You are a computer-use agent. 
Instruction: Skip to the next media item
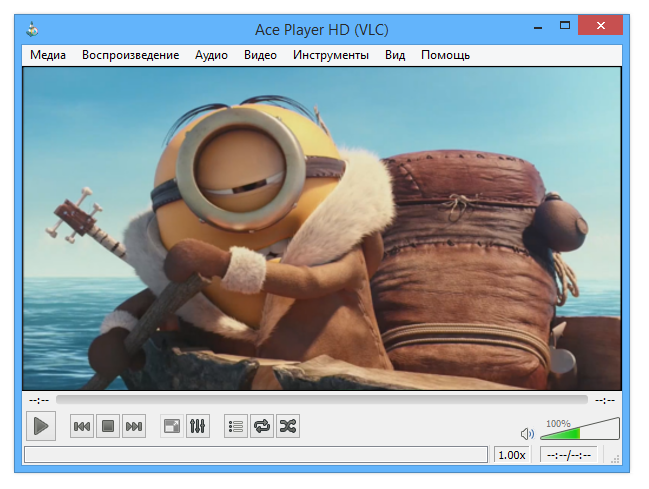134,426
